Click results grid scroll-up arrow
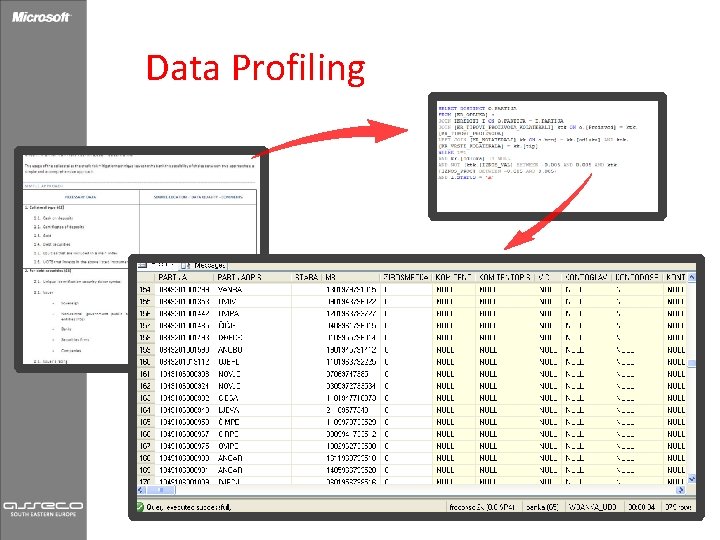Viewport: 720px width, 540px height. 692,277
